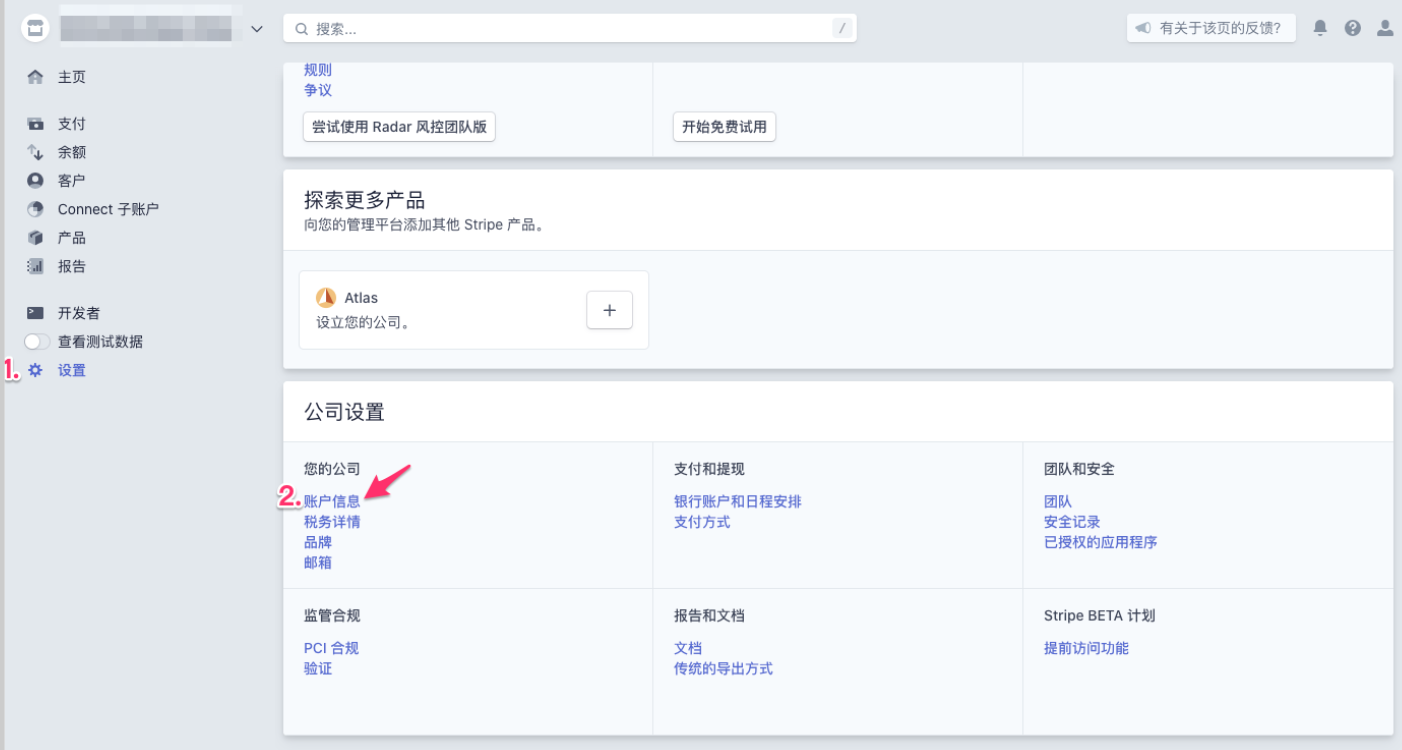
Task: Open the 品牌 link
Action: click(x=318, y=542)
